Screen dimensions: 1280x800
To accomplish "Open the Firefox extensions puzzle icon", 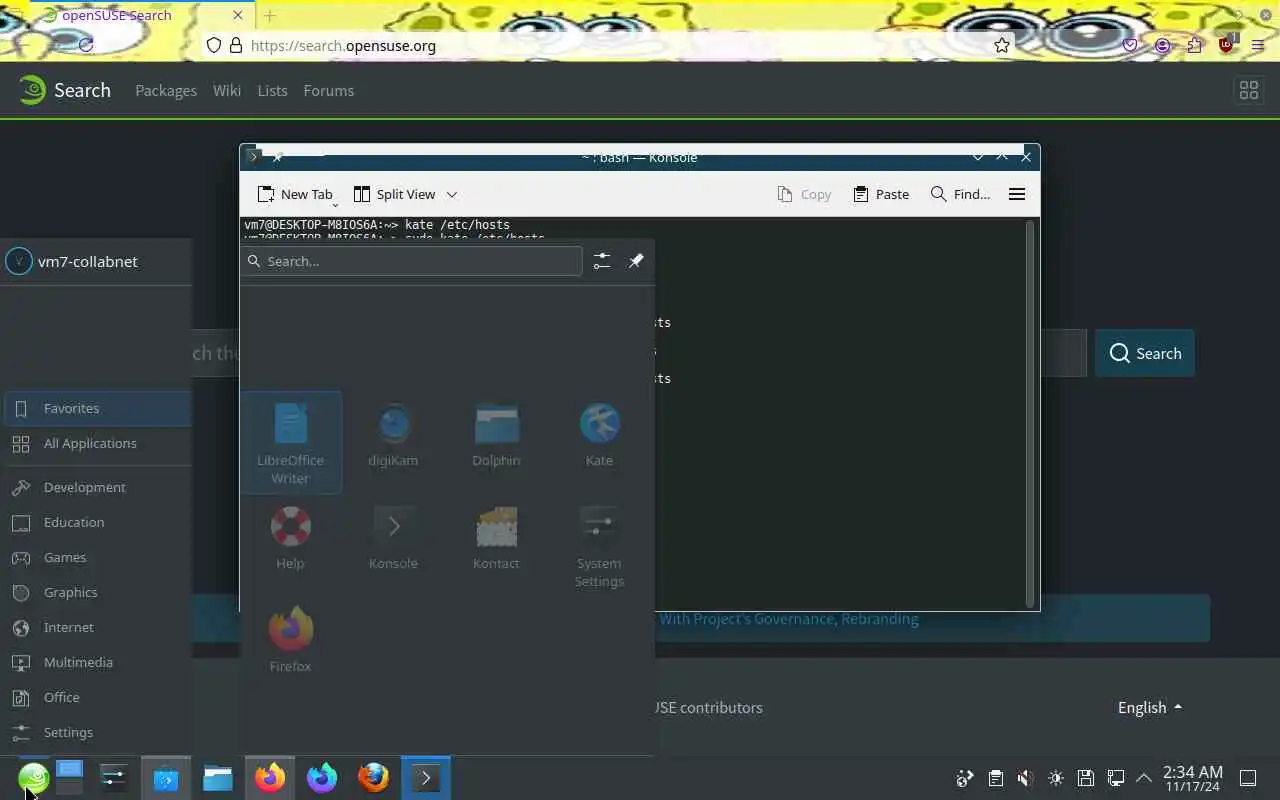I will 1194,45.
